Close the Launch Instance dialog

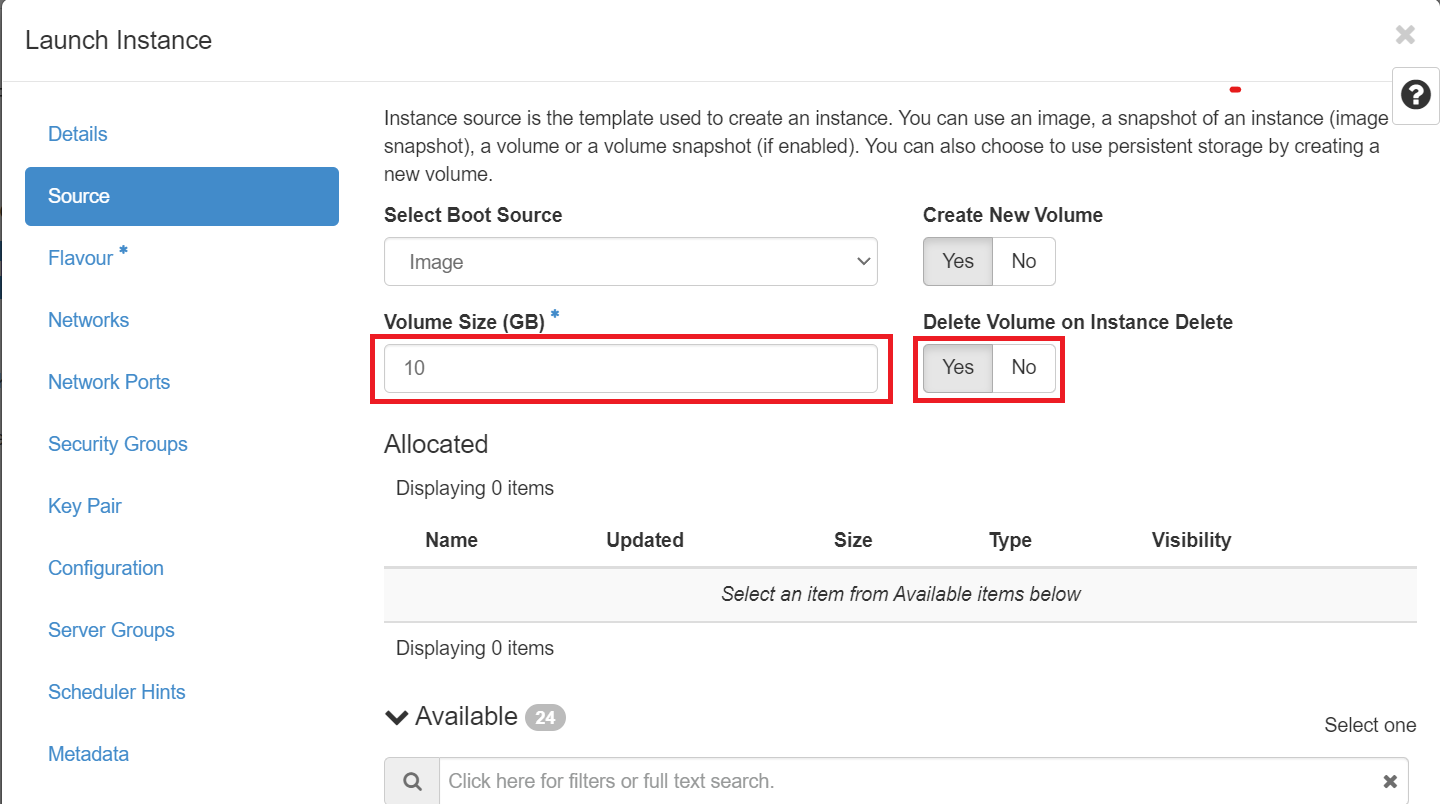pos(1405,35)
